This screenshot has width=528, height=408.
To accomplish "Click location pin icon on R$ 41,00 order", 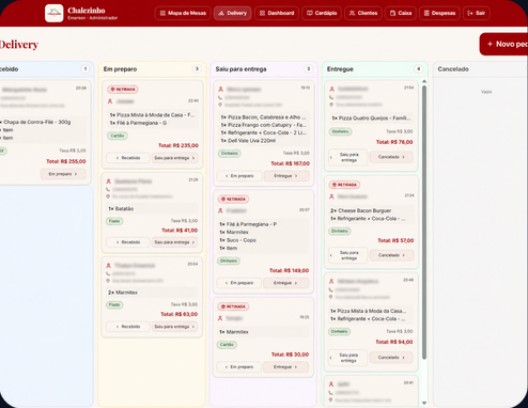I will [x=108, y=196].
